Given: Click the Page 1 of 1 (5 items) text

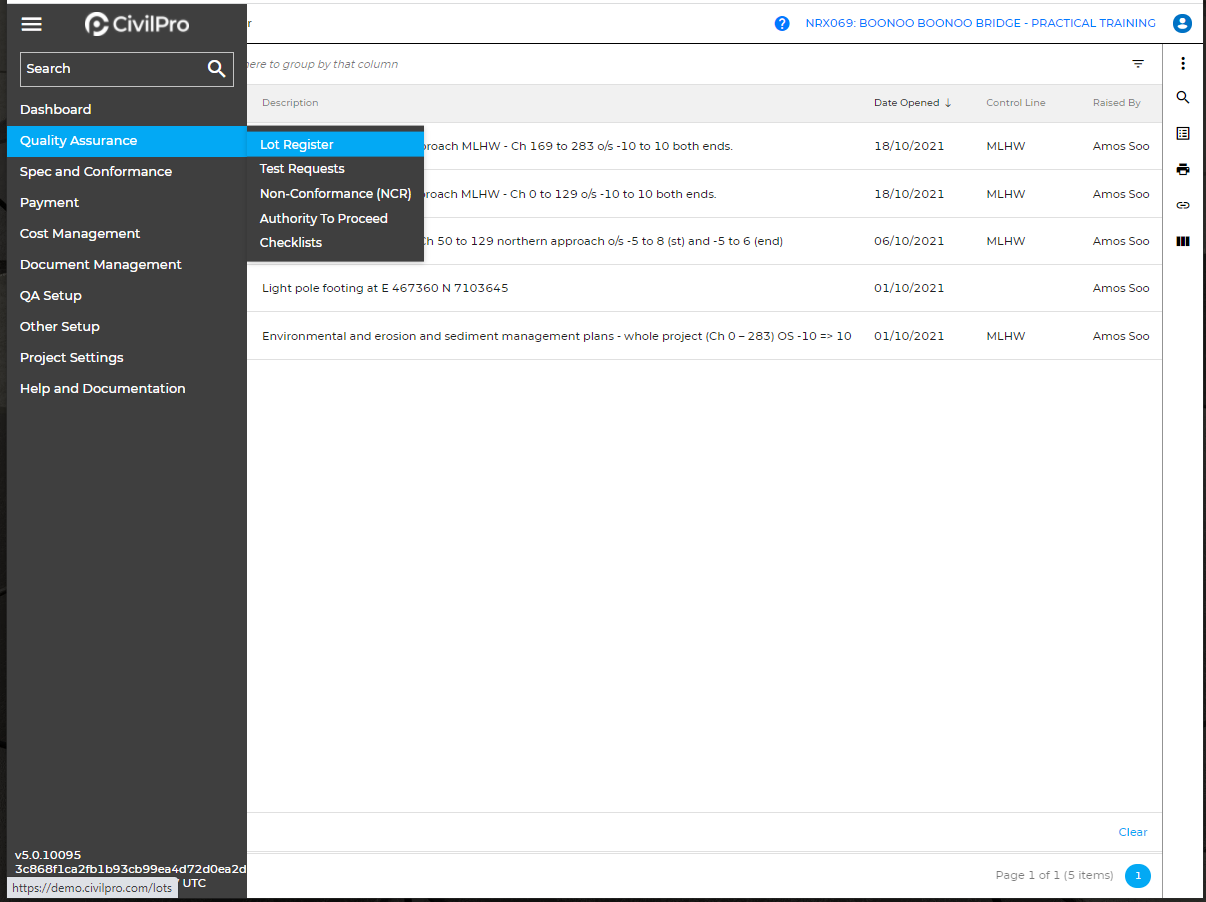Looking at the screenshot, I should coord(1054,875).
